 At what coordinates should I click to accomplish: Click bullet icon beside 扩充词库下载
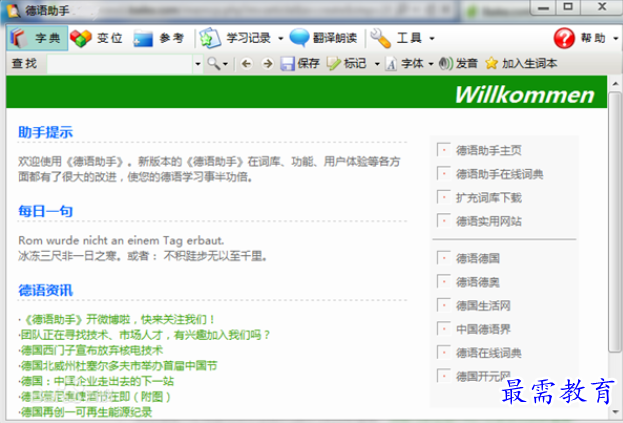(443, 197)
